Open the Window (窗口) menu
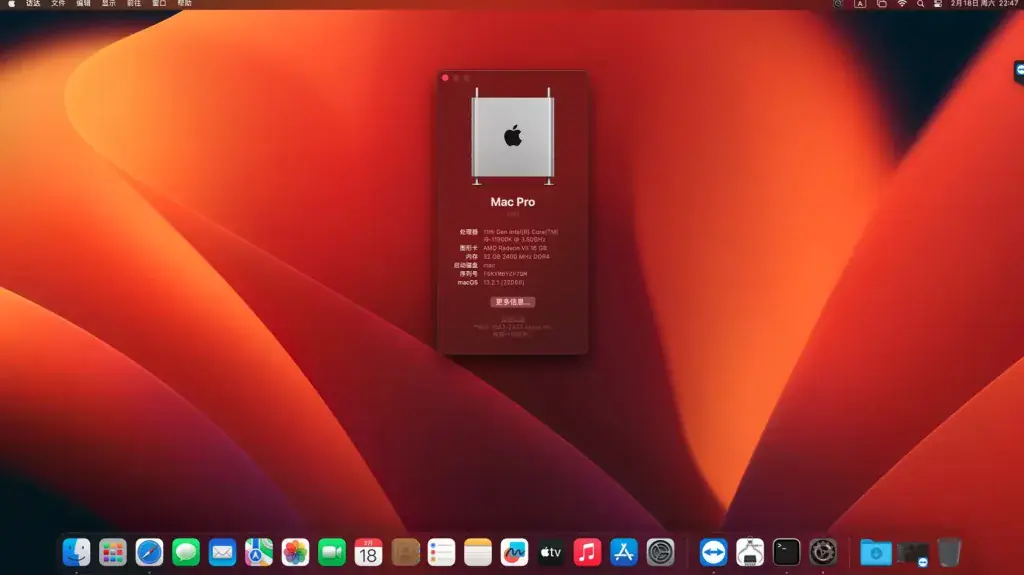 tap(159, 4)
